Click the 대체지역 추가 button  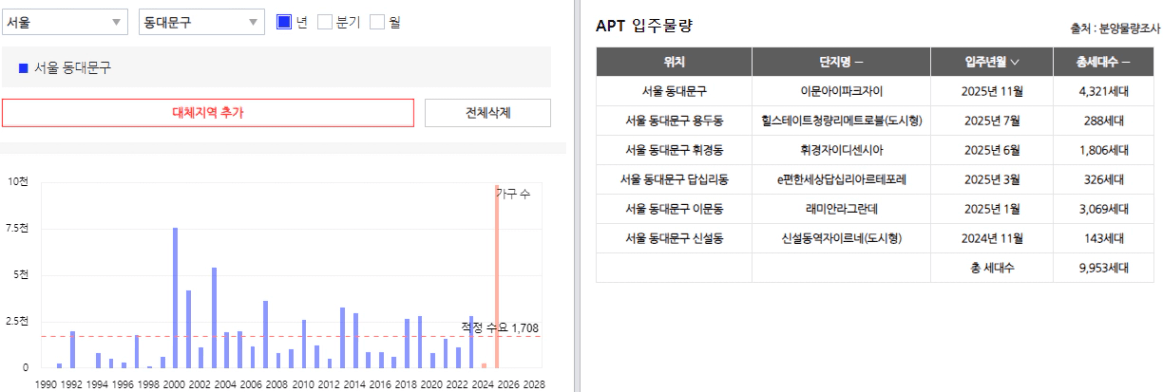tap(208, 113)
